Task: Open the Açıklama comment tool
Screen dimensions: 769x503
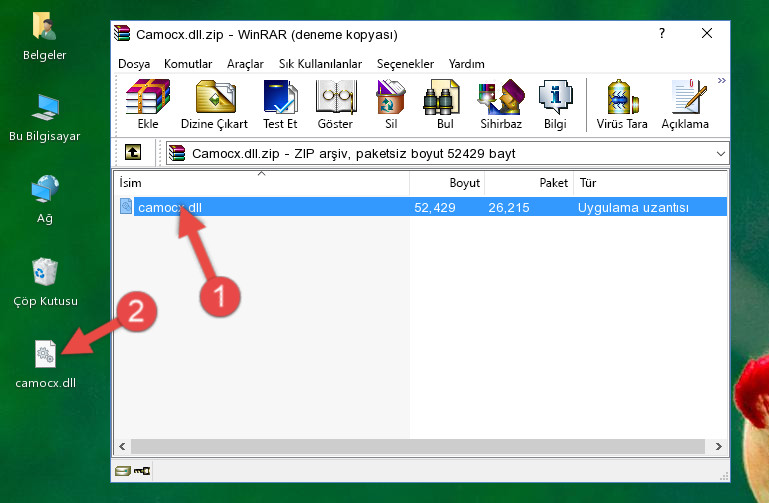Action: tap(685, 104)
